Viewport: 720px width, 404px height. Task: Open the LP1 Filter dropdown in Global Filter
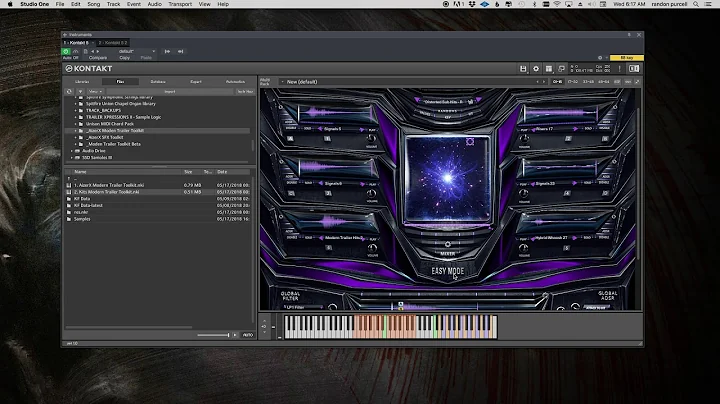(303, 307)
